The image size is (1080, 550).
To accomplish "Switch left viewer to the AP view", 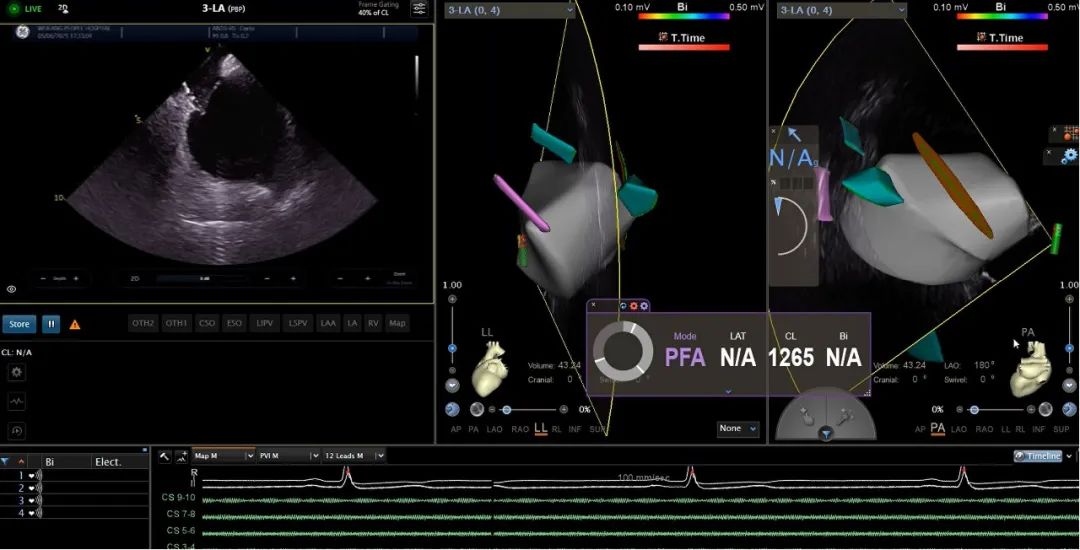I will (x=456, y=429).
